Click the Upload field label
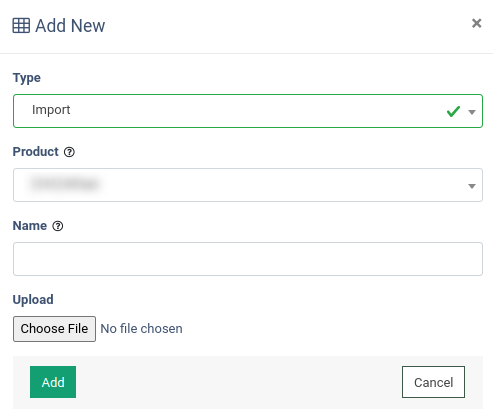This screenshot has height=419, width=493. point(33,300)
